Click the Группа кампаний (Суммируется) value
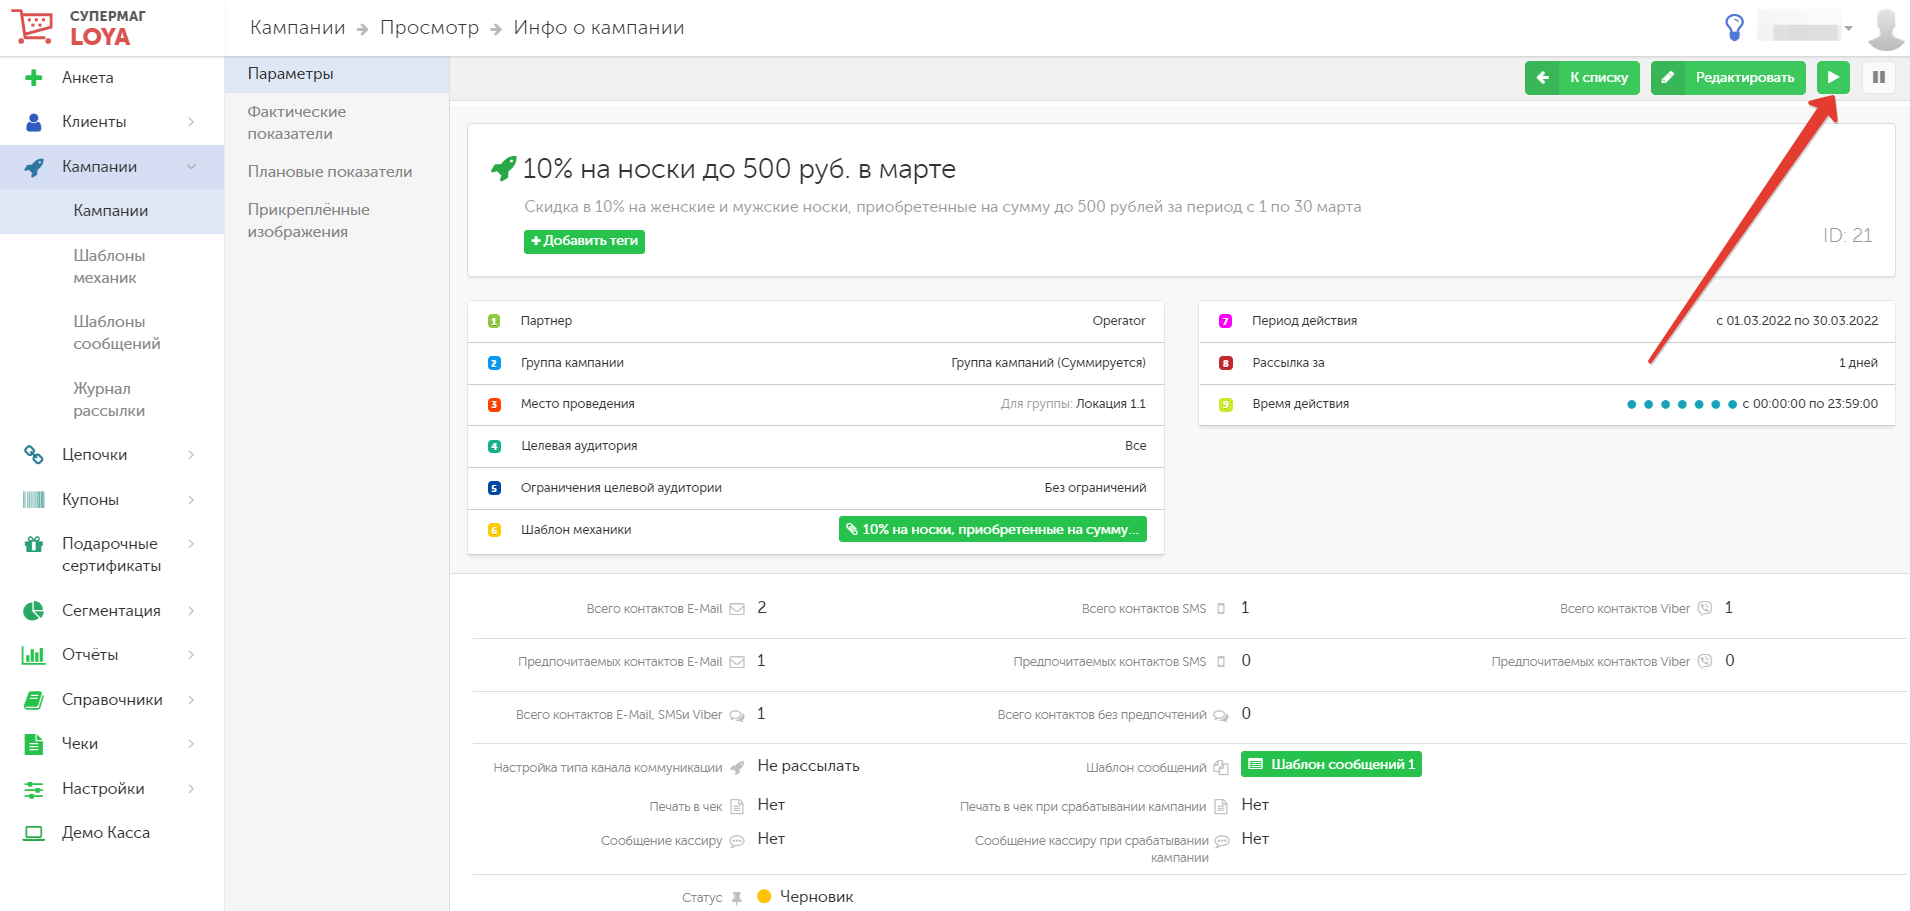Screen dimensions: 1910x911 point(1048,363)
